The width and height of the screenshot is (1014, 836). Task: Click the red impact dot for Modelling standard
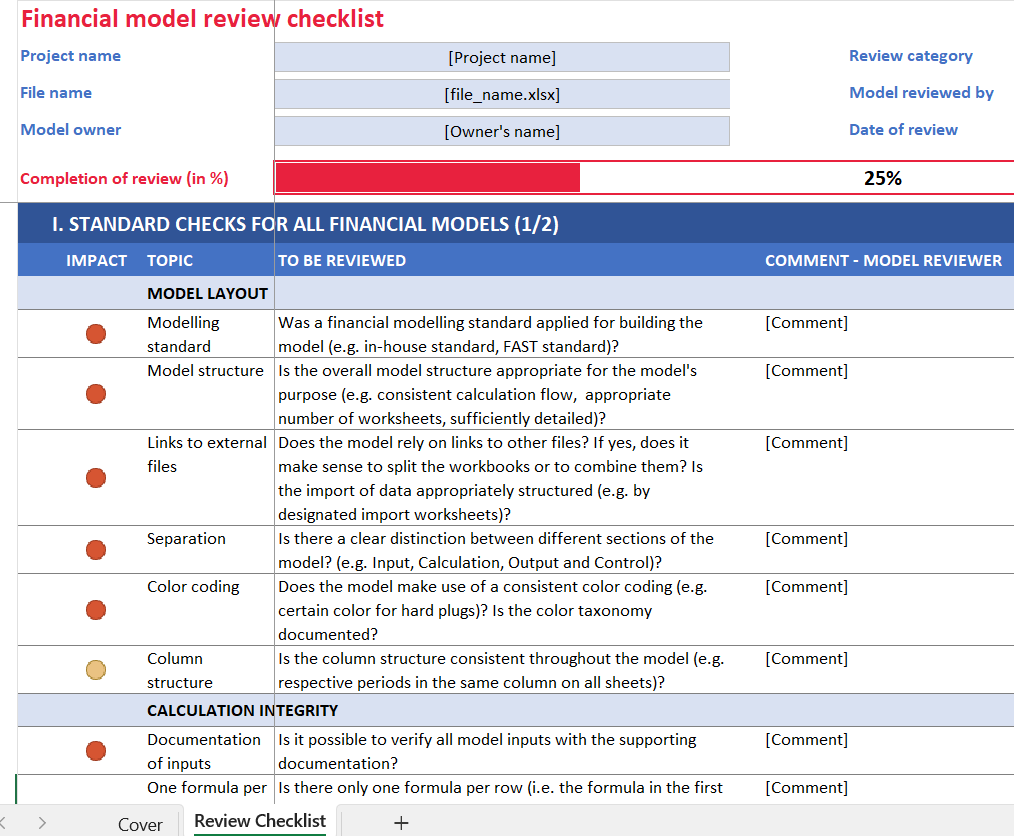pyautogui.click(x=96, y=334)
